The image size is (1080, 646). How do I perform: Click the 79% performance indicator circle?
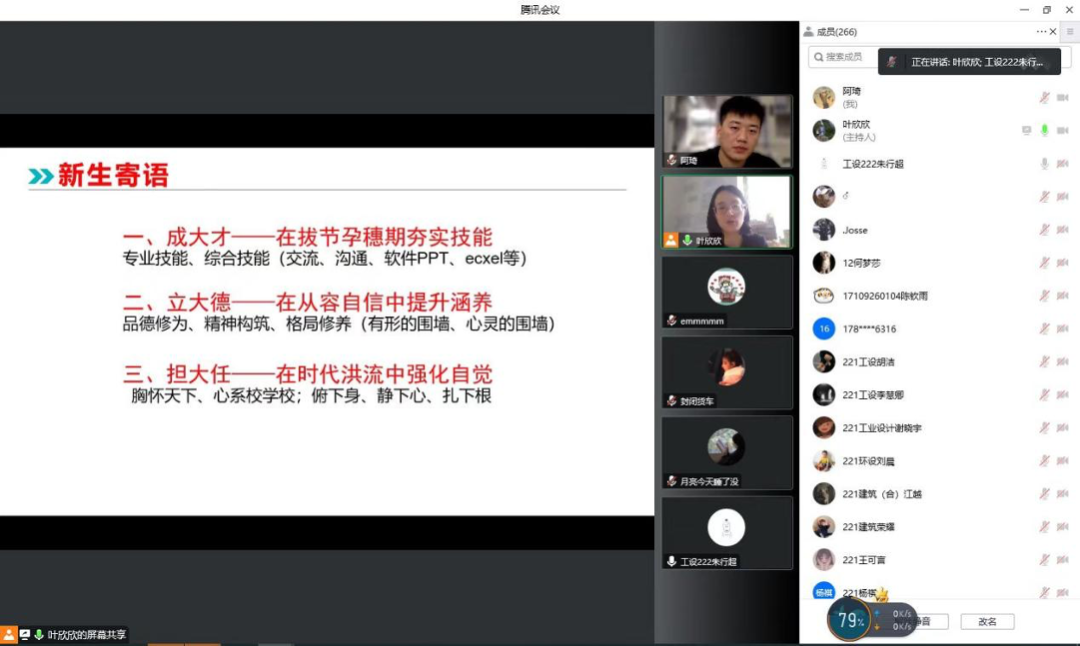(848, 620)
